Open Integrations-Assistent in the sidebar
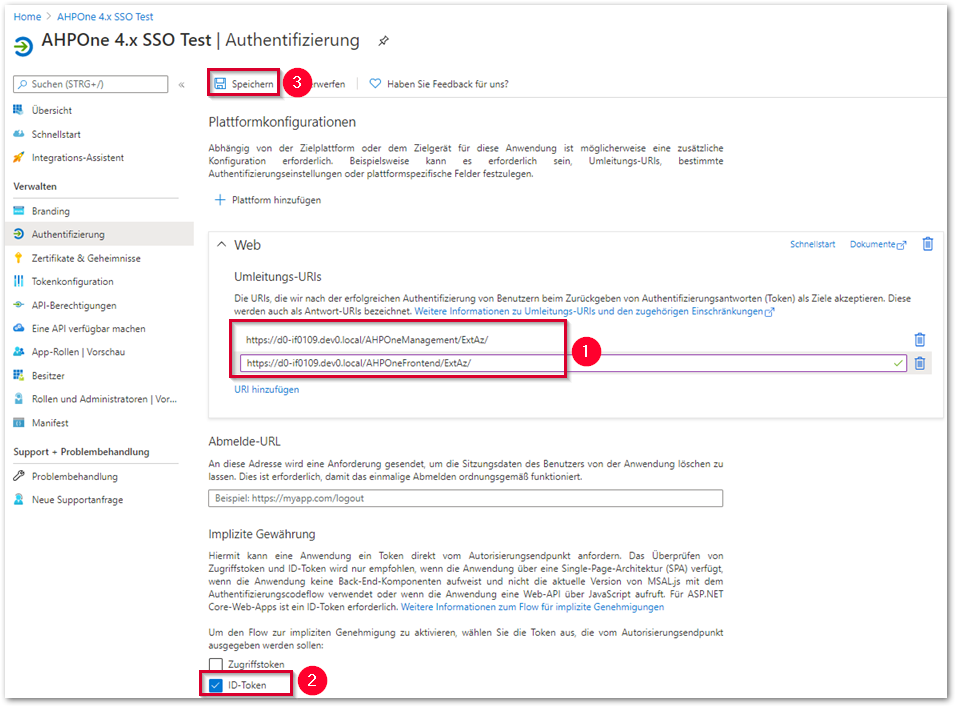The image size is (956, 707). click(77, 158)
